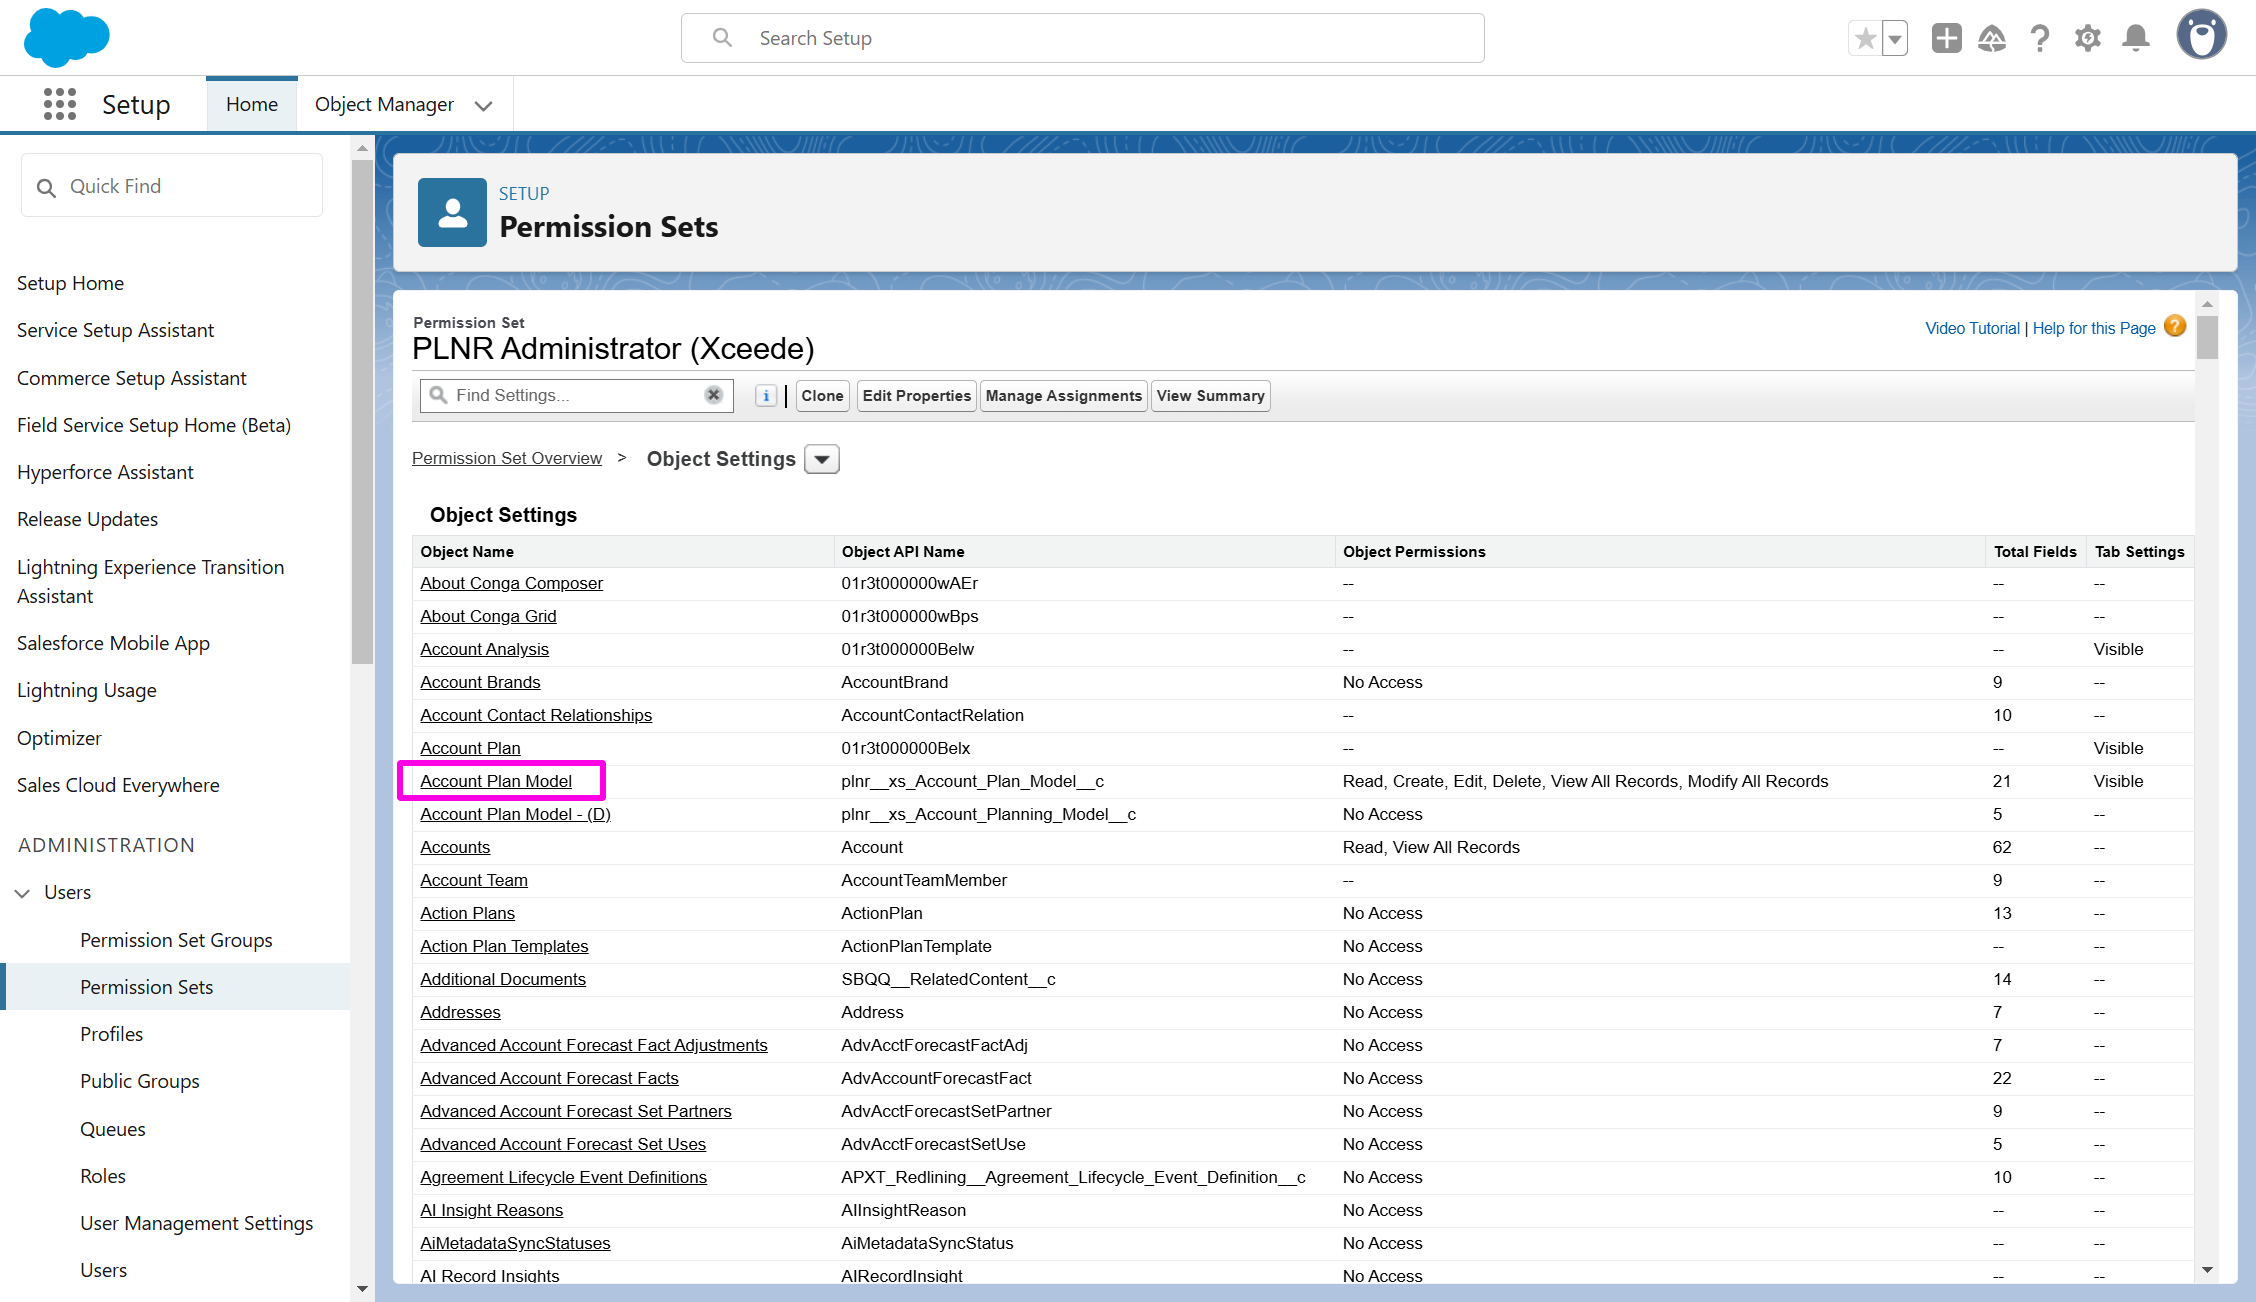Image resolution: width=2256 pixels, height=1302 pixels.
Task: Click the Favorites star icon
Action: (1865, 39)
